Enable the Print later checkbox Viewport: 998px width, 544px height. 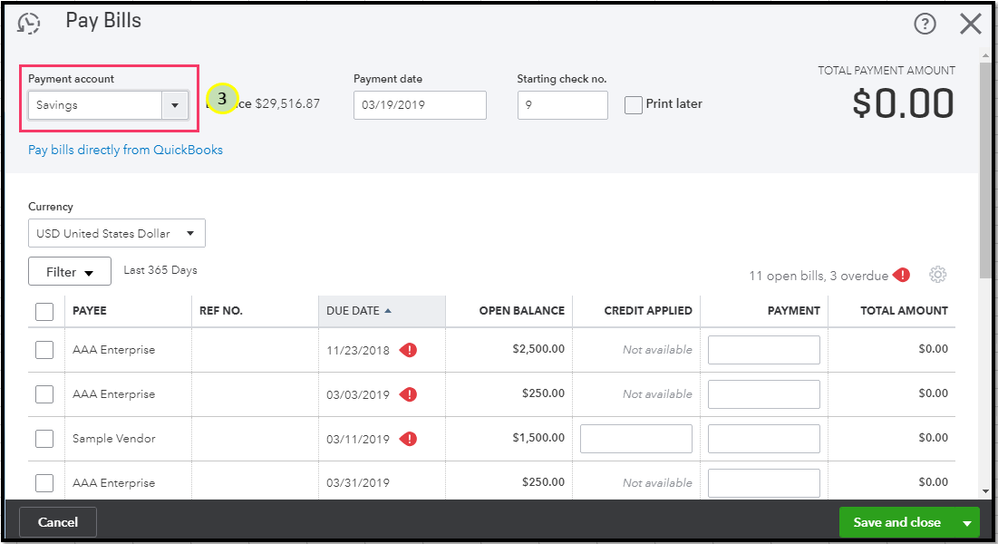tap(633, 105)
